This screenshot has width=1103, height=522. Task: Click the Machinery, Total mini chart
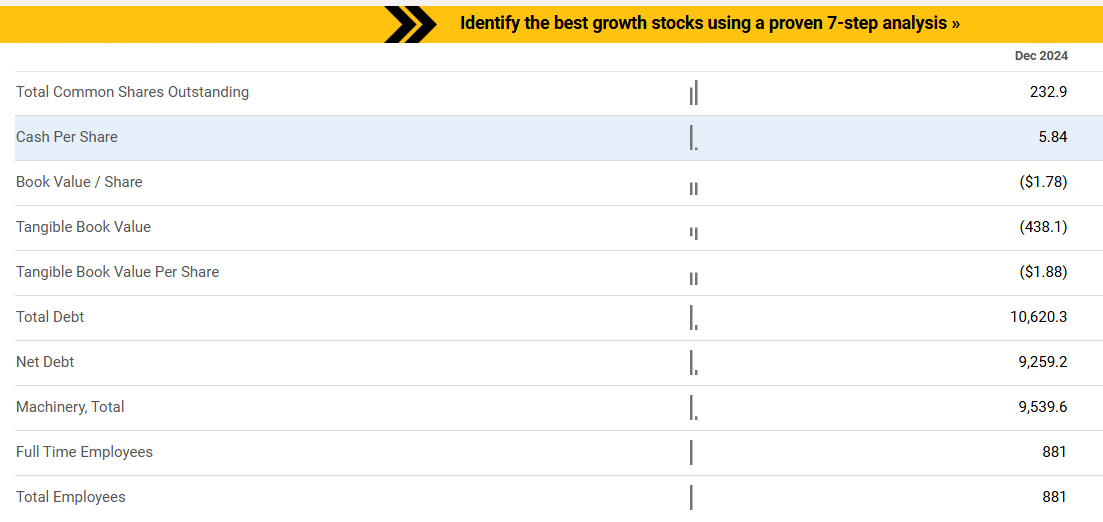[x=693, y=408]
